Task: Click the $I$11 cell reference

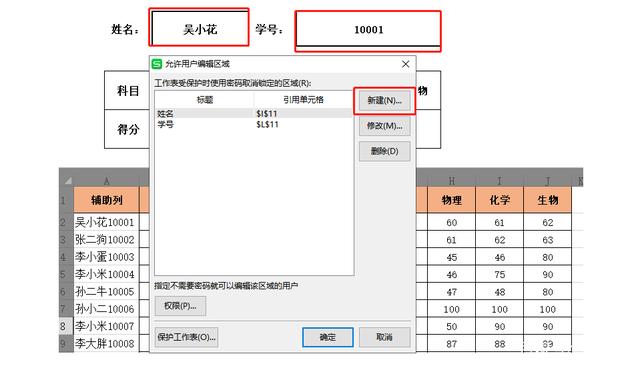Action: (267, 113)
